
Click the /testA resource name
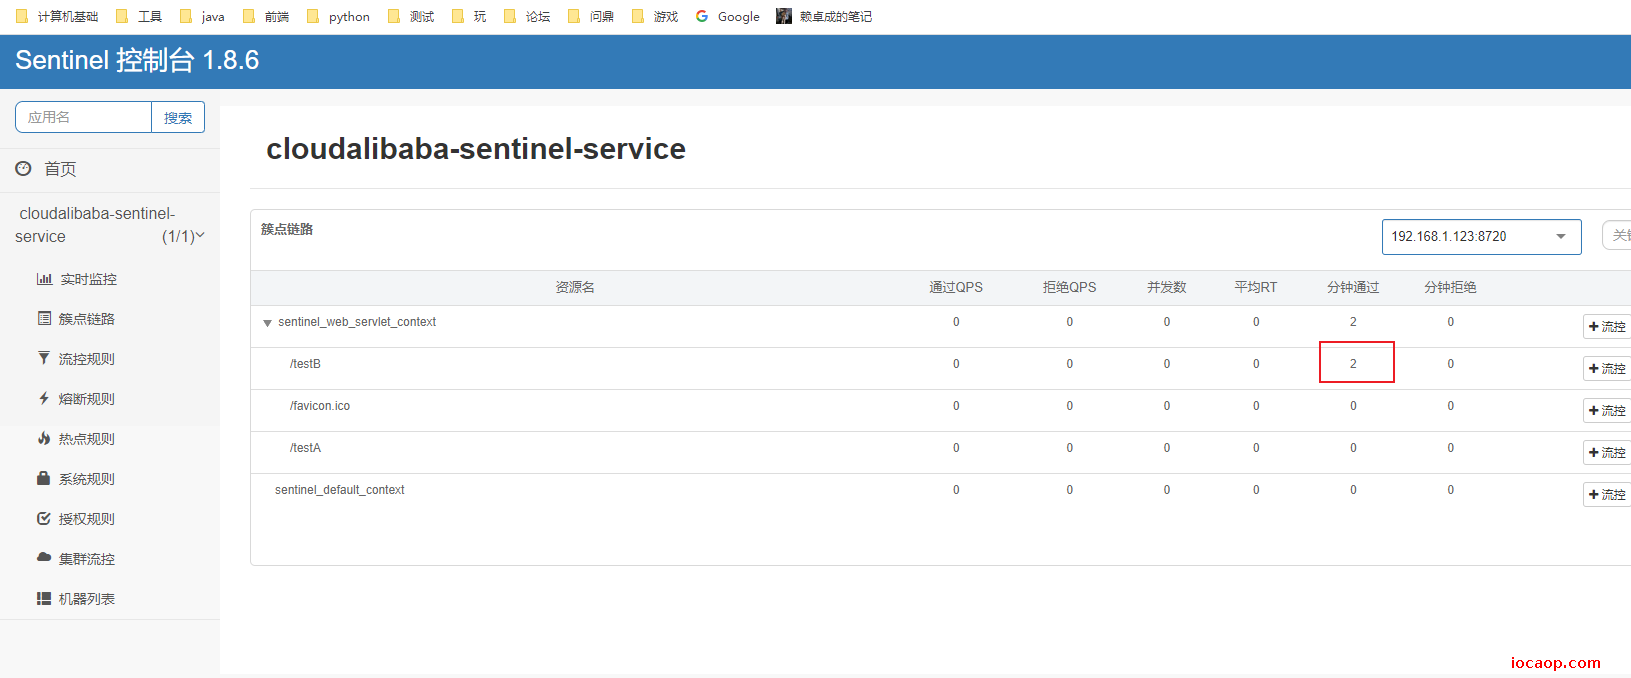click(x=305, y=448)
